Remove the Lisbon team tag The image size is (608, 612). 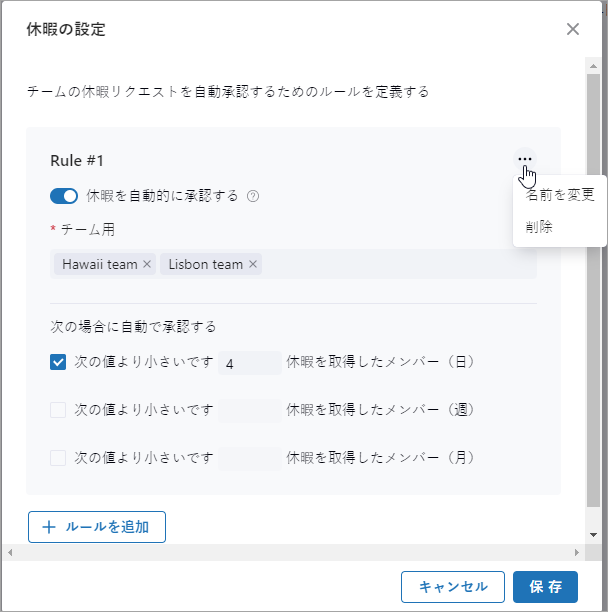[x=253, y=265]
